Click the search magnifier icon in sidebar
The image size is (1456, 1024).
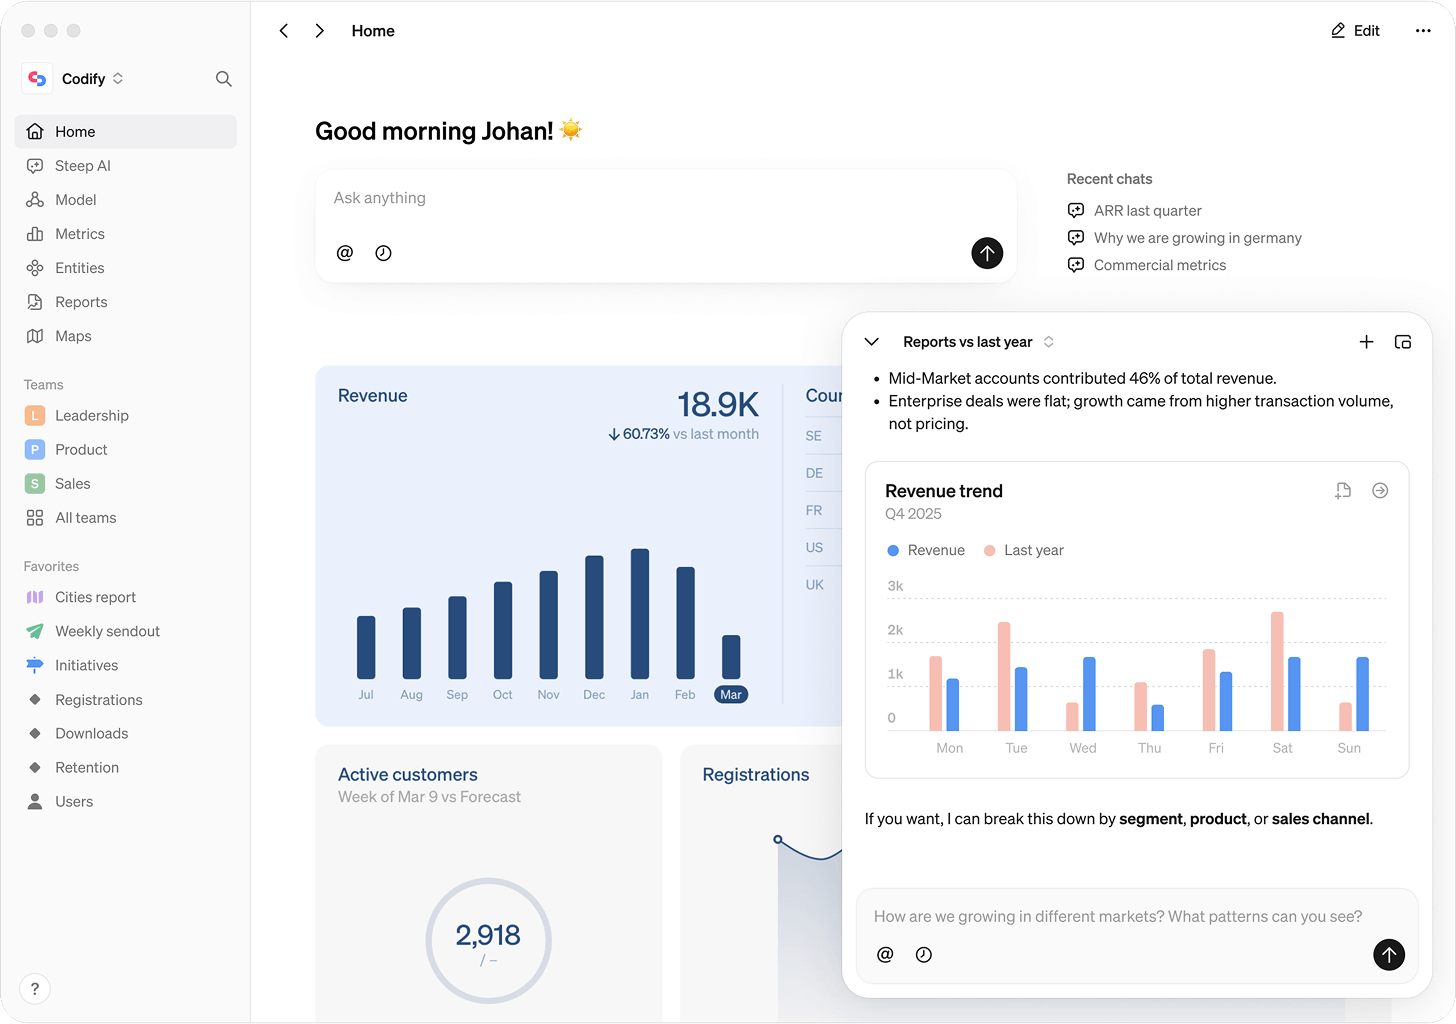tap(223, 79)
